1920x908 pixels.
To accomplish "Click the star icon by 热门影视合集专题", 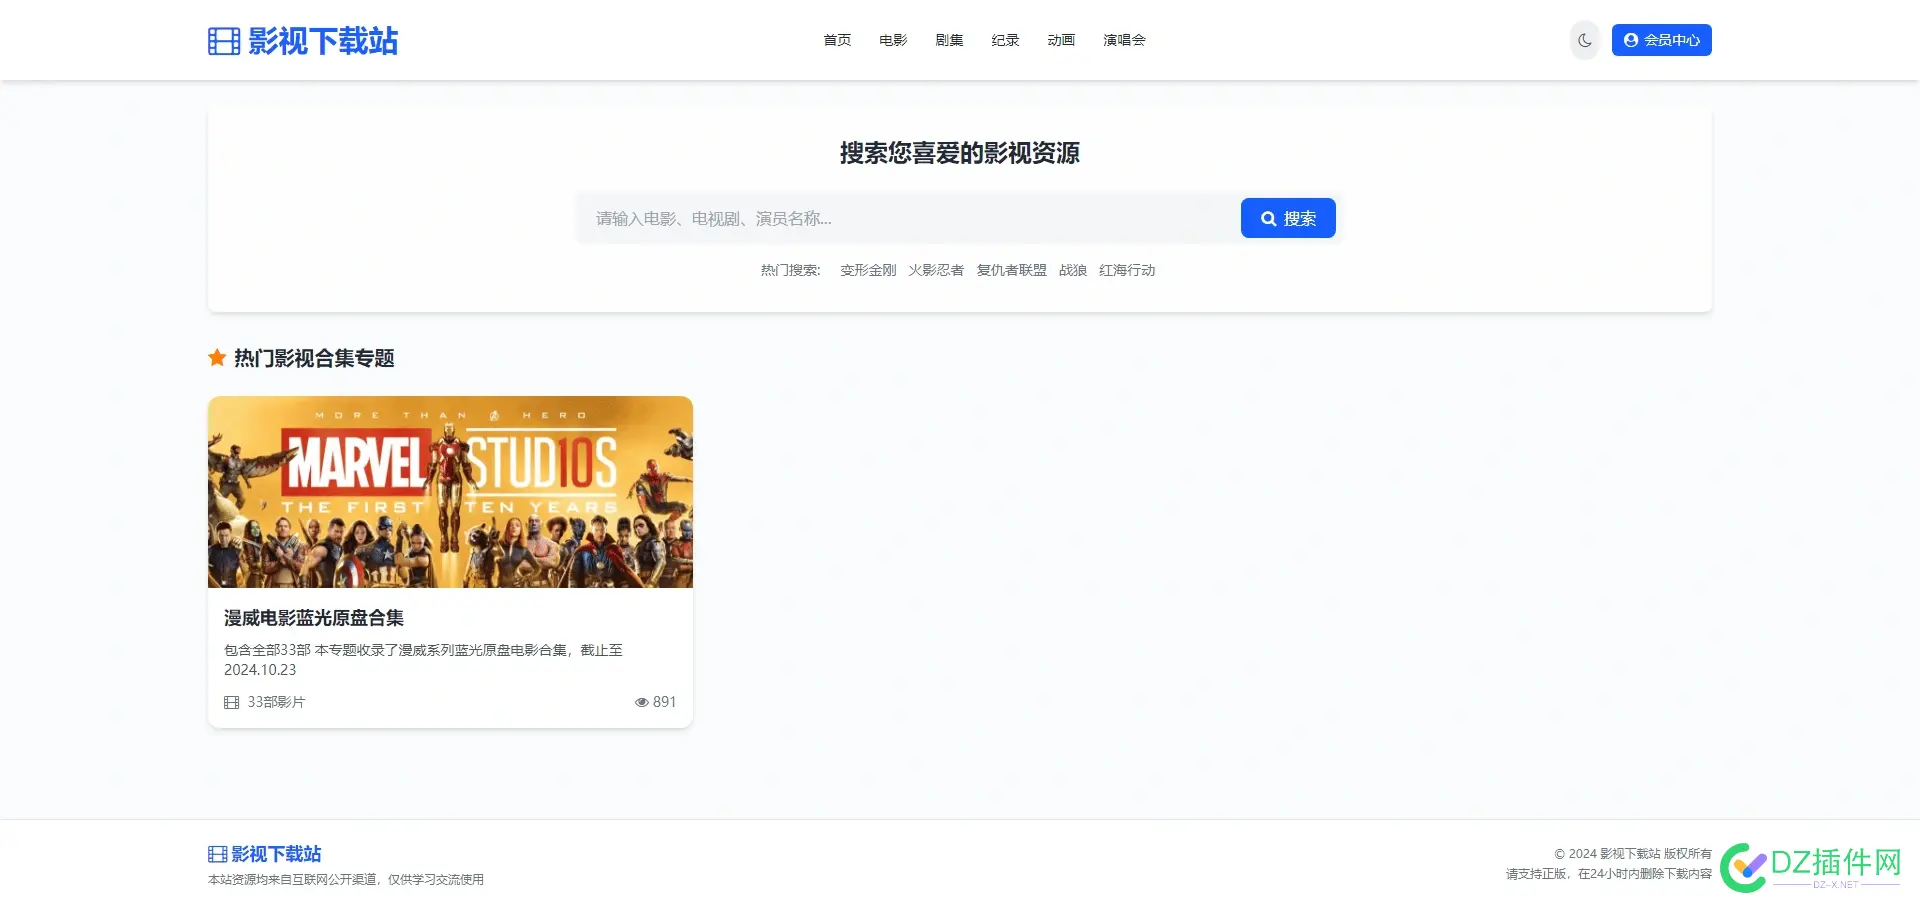I will (x=217, y=357).
